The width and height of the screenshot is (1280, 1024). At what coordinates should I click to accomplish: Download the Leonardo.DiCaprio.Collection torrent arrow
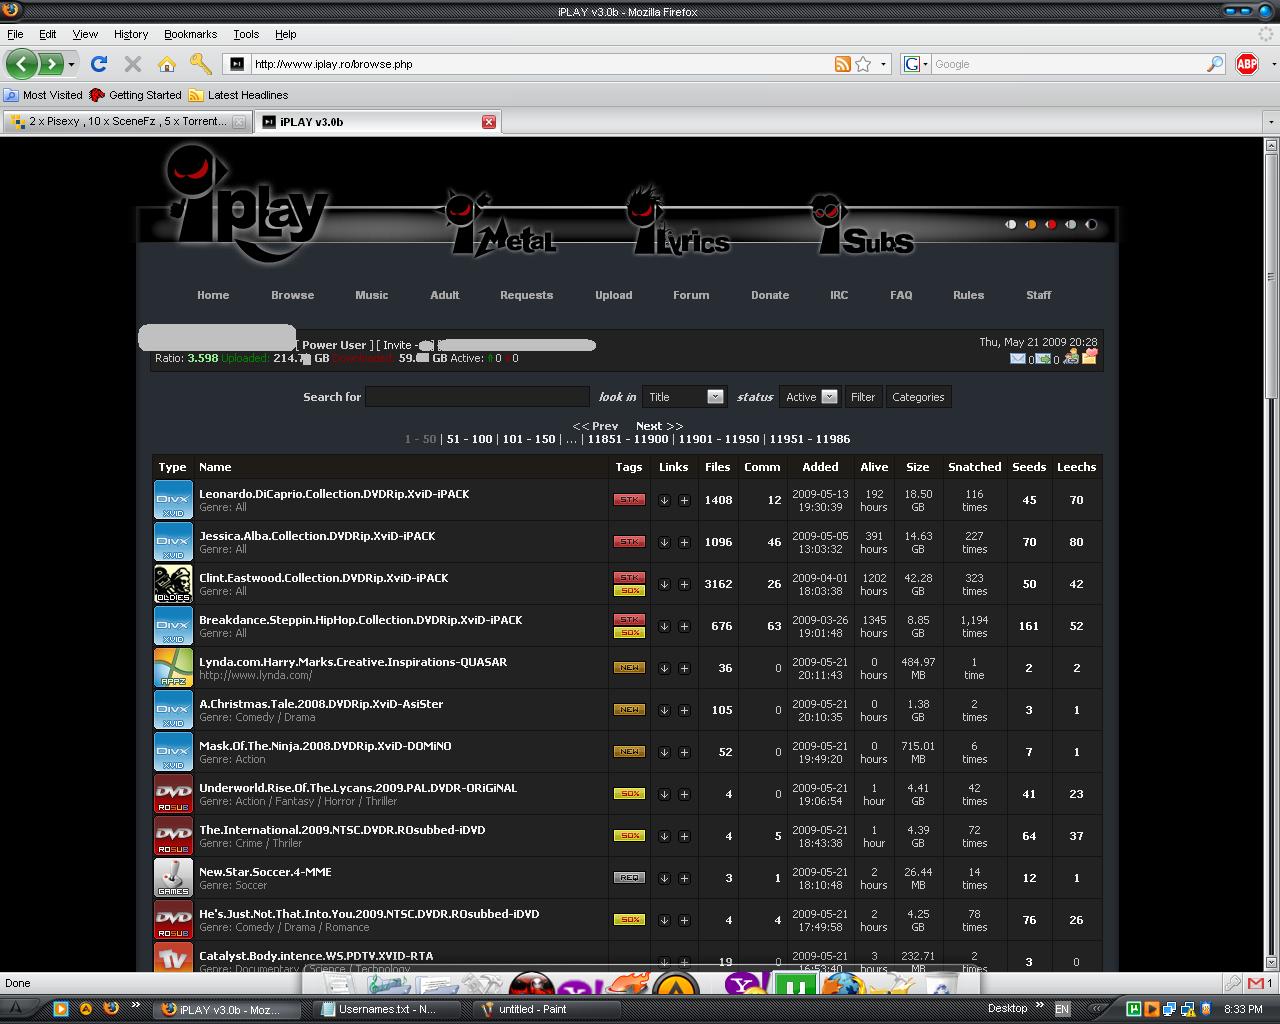(664, 500)
